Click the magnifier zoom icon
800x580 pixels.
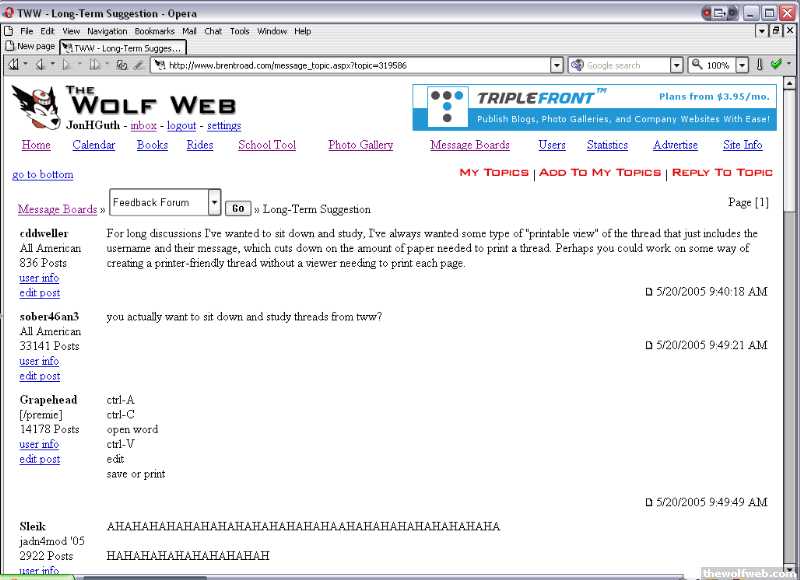696,65
